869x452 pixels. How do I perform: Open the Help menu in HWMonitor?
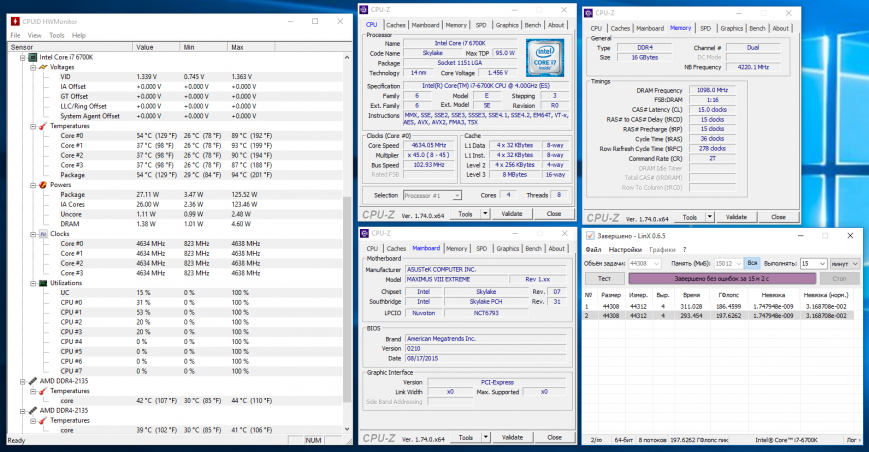79,35
